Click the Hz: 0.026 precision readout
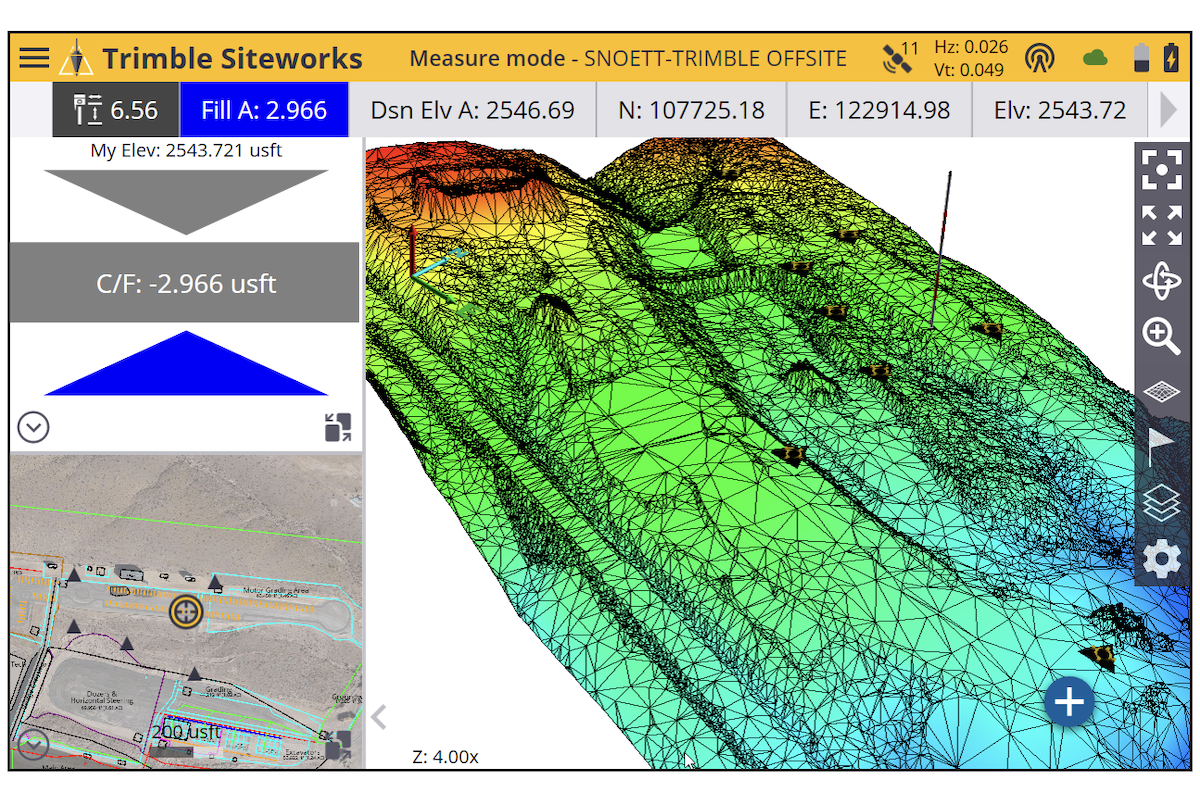Viewport: 1200px width, 800px height. pyautogui.click(x=971, y=47)
